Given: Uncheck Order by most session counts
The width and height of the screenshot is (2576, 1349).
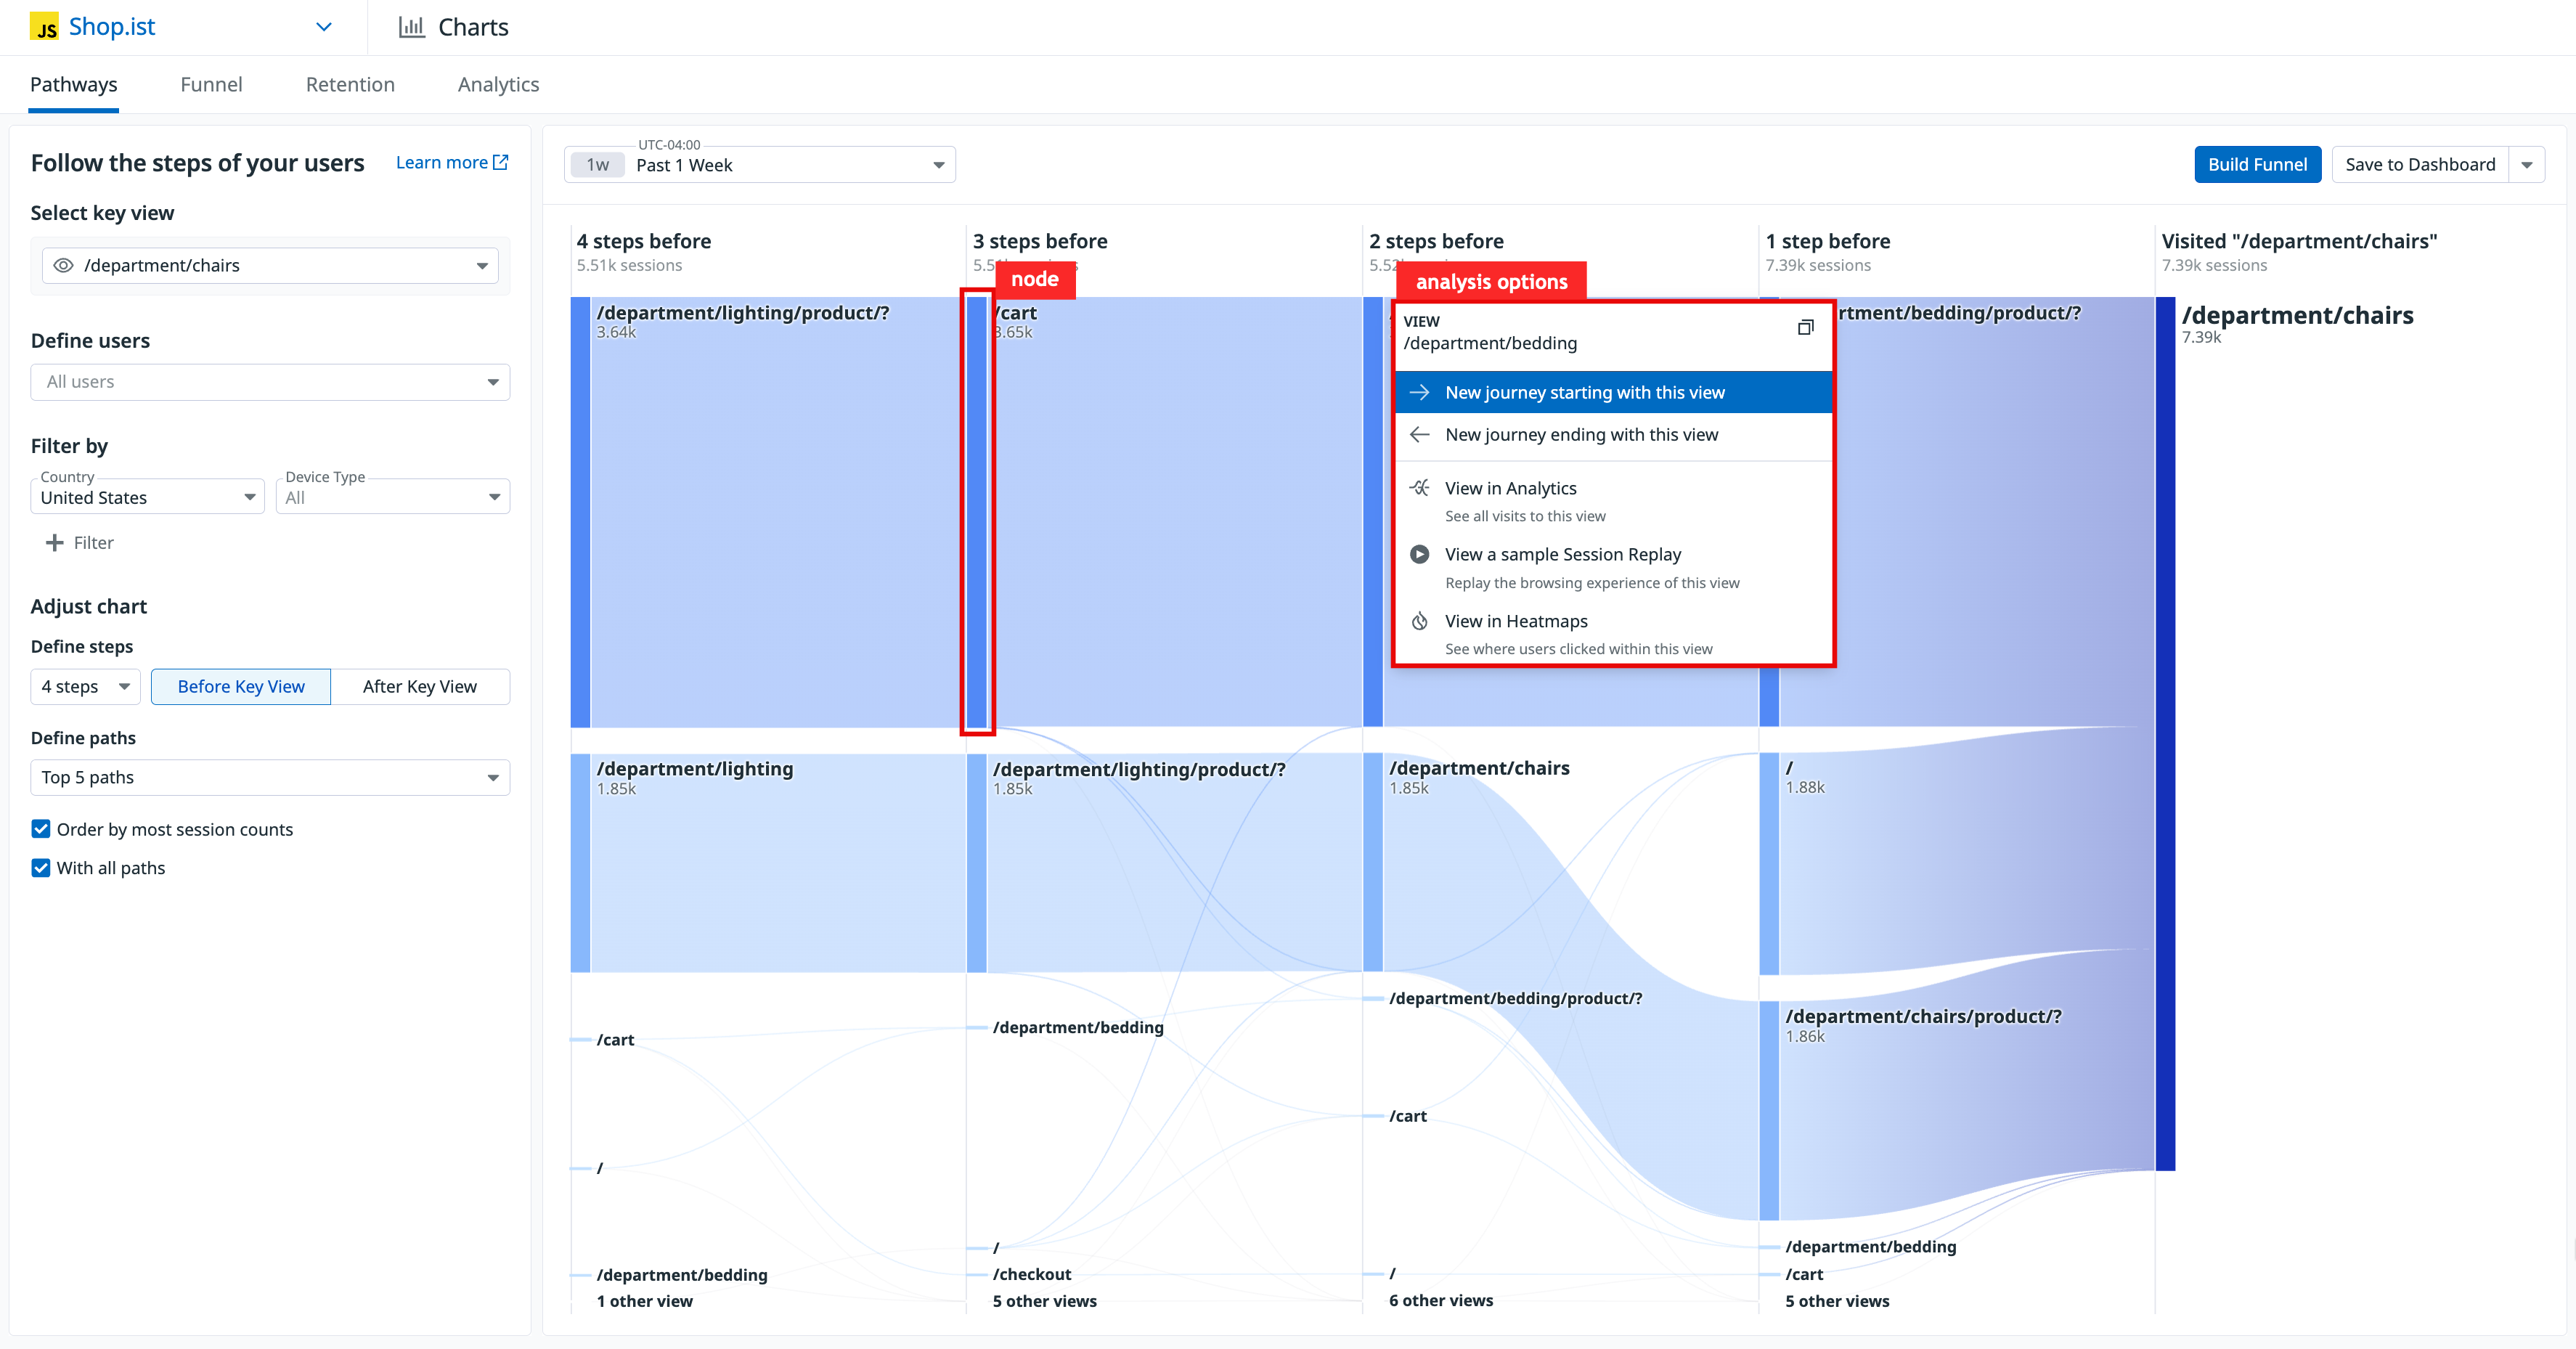Looking at the screenshot, I should click(41, 829).
